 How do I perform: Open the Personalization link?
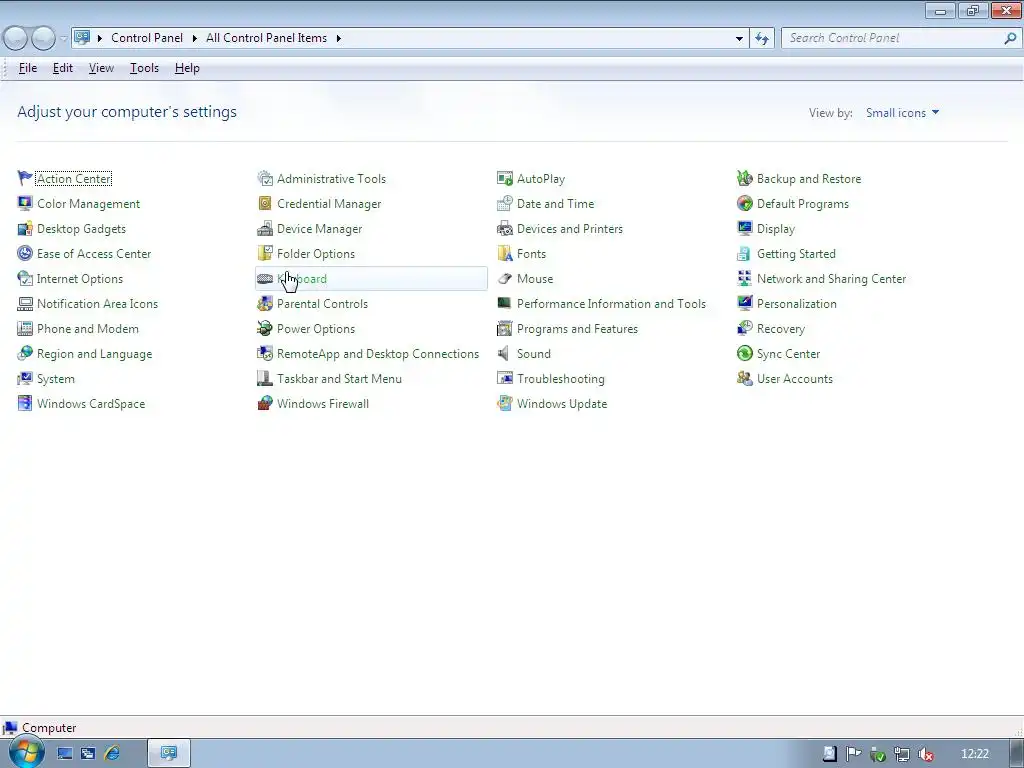[x=796, y=304]
